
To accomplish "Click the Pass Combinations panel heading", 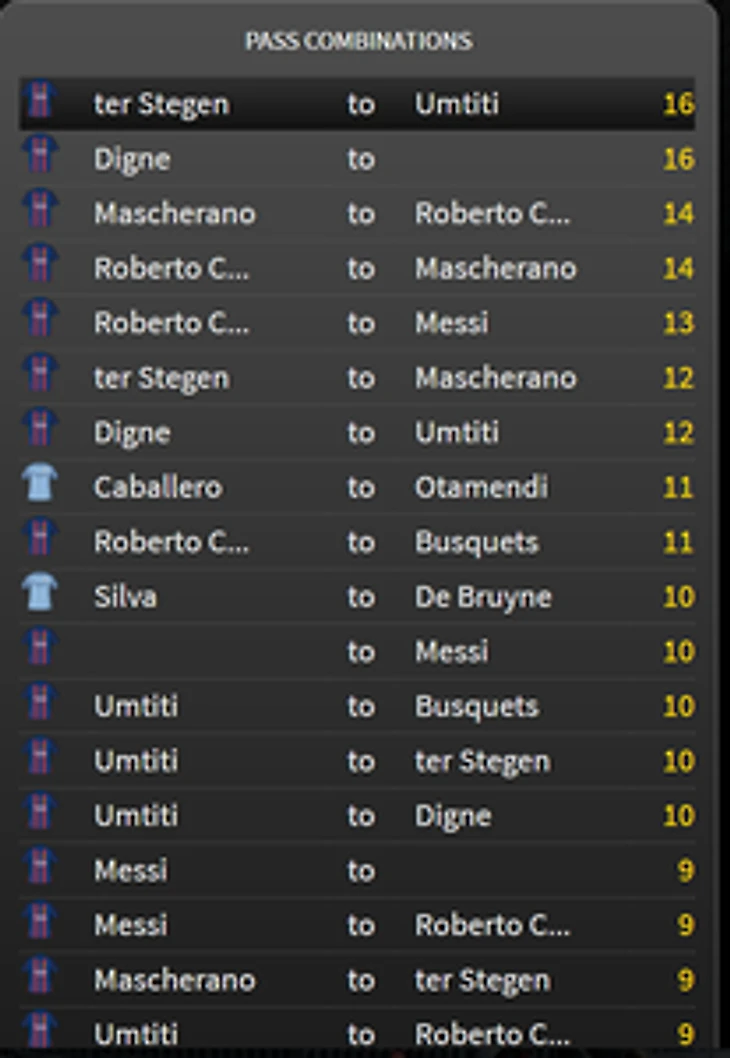I will (x=358, y=41).
